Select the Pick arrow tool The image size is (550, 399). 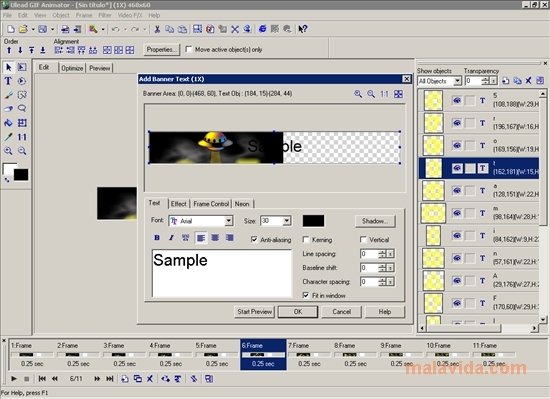click(x=8, y=67)
